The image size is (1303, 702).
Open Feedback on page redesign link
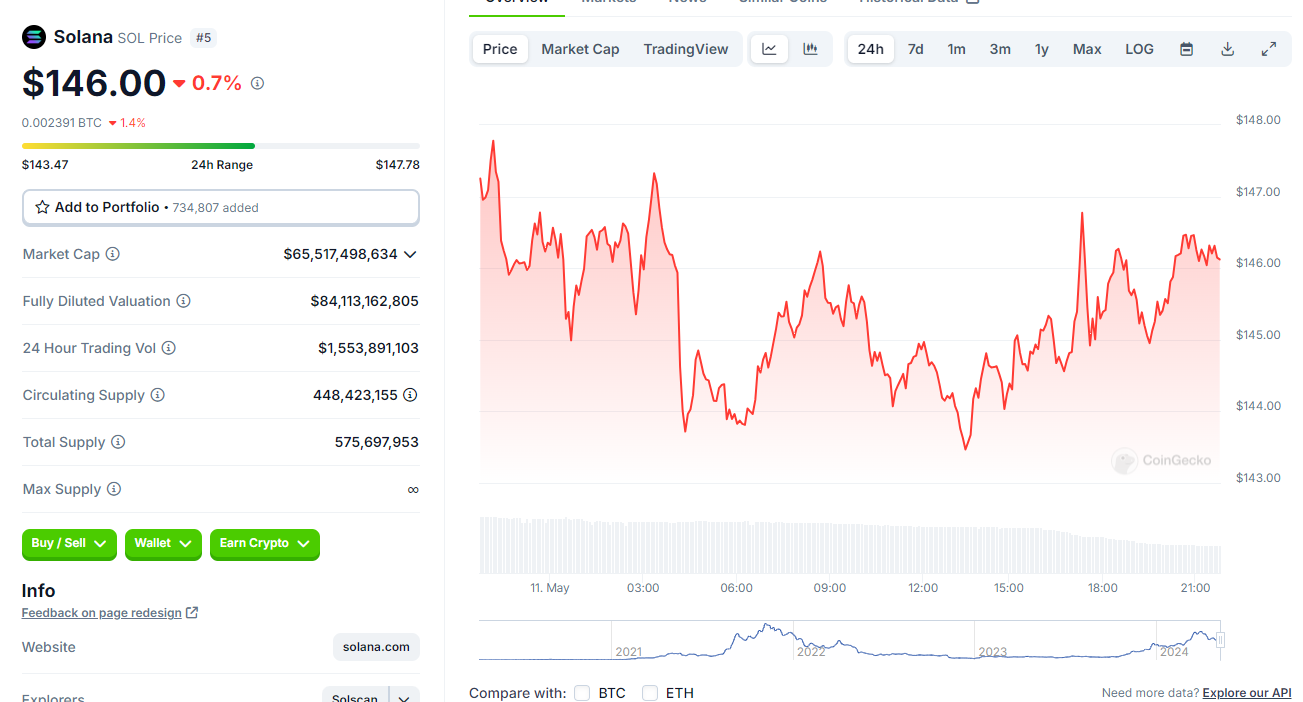(102, 613)
